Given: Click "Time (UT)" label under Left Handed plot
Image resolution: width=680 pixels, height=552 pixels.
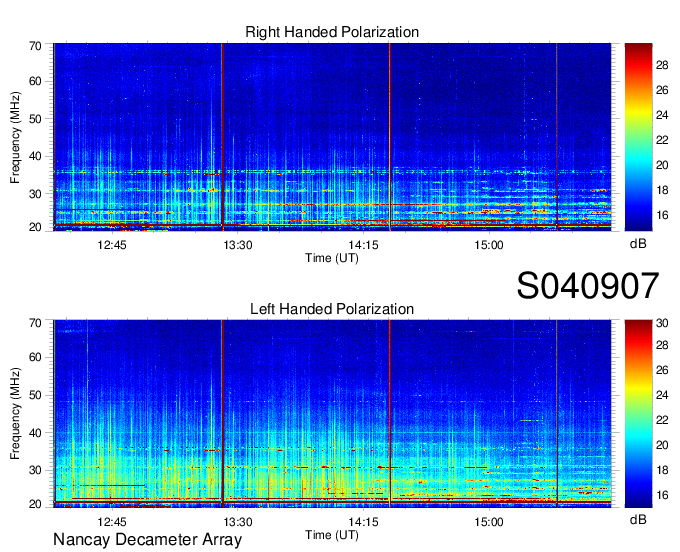Looking at the screenshot, I should click(332, 535).
